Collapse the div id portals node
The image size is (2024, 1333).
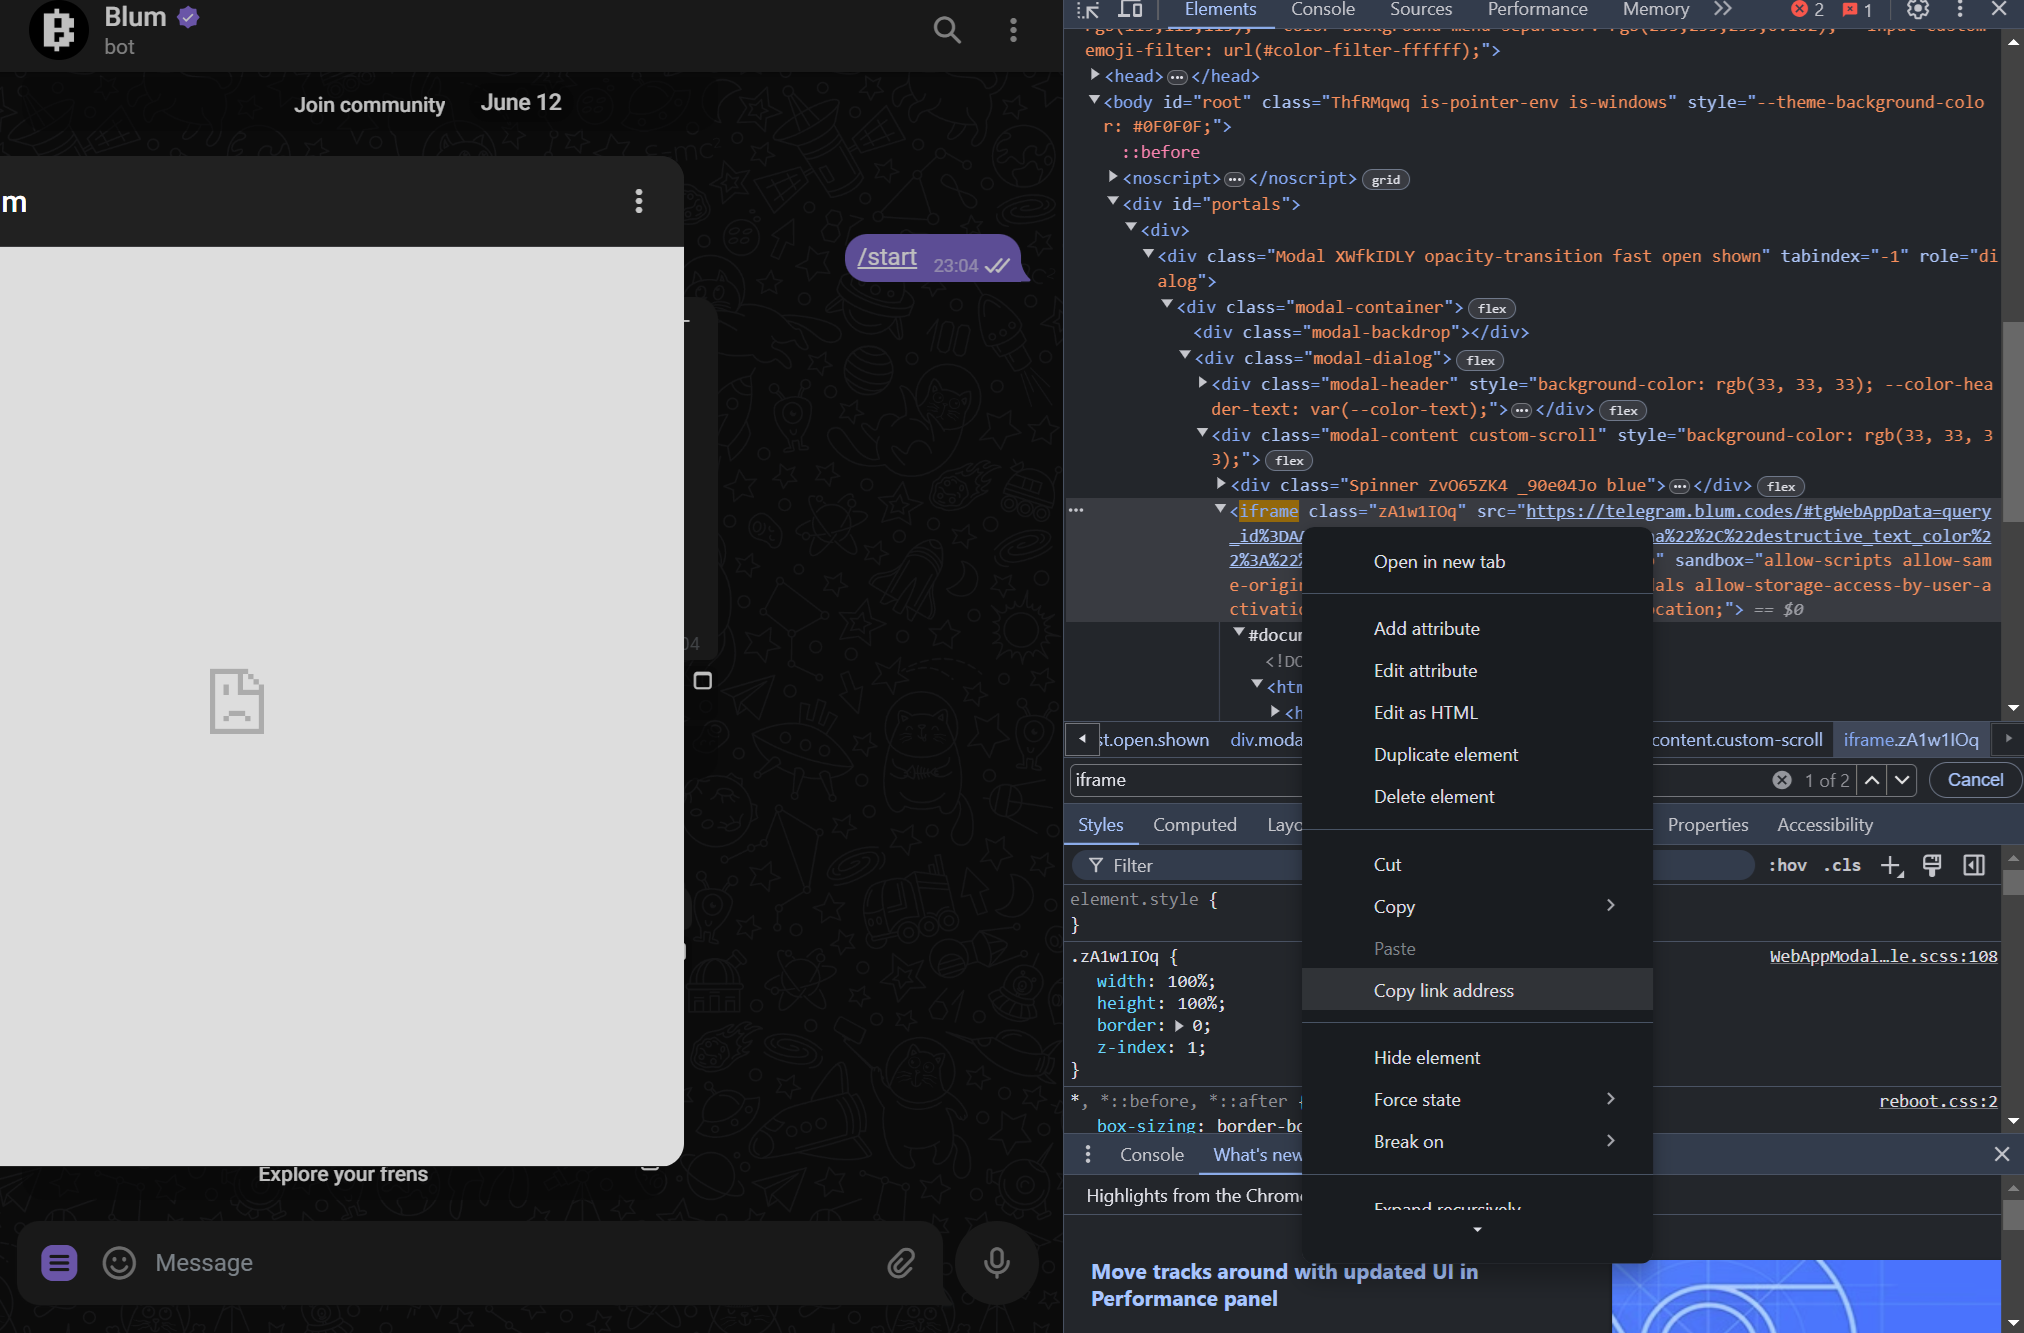click(x=1113, y=202)
